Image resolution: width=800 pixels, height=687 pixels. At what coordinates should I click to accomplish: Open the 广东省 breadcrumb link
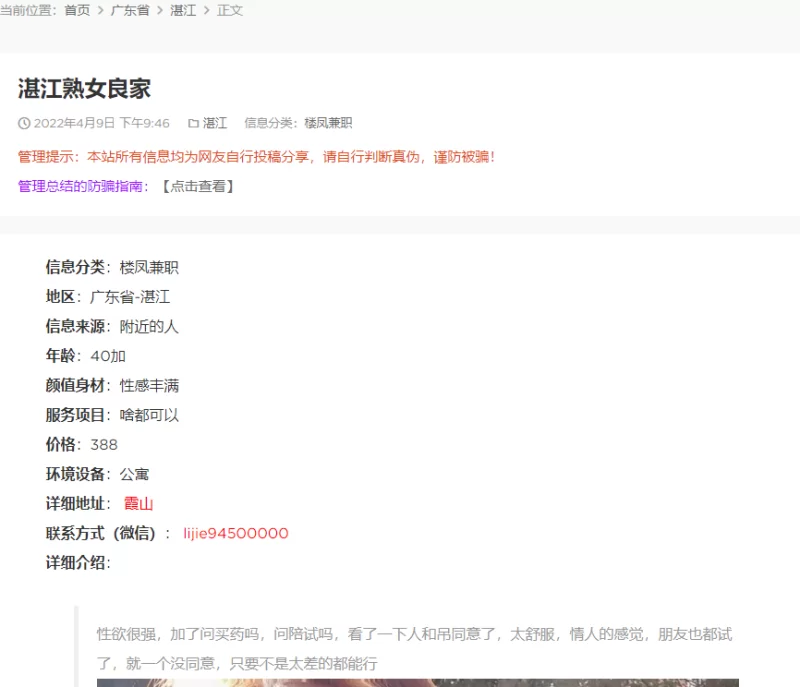130,10
